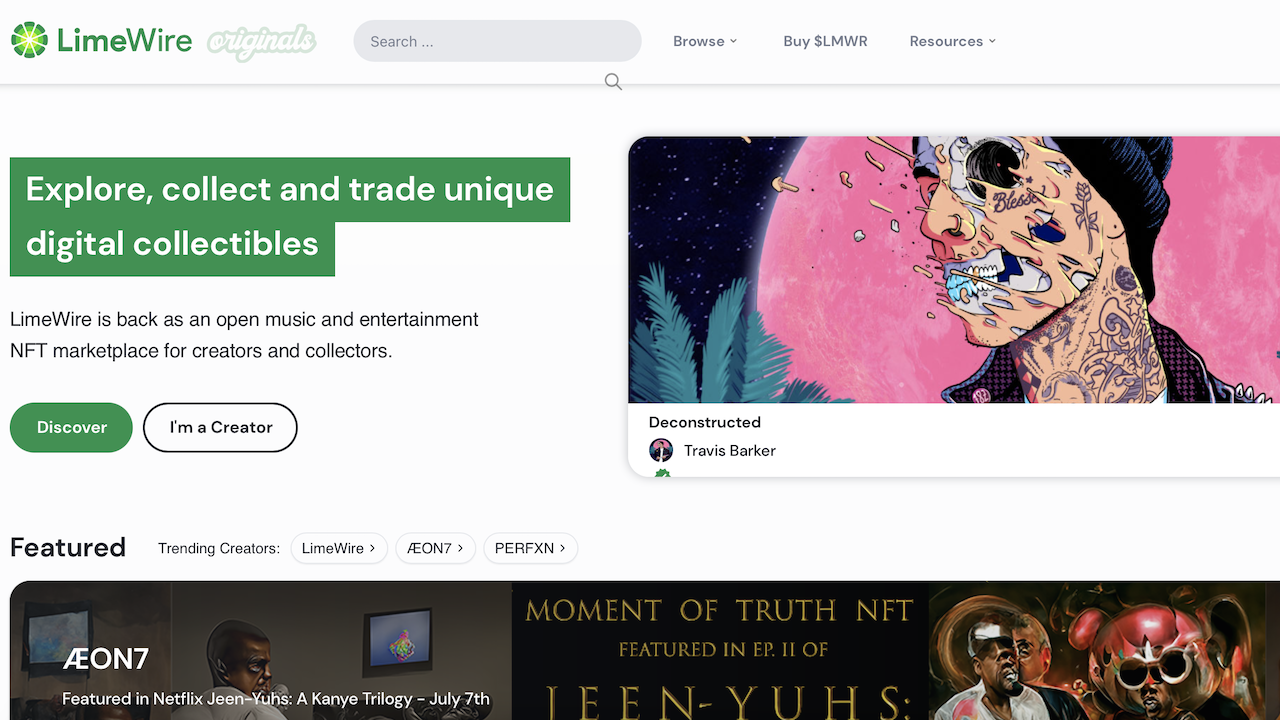Click the cursive "originals" logo
Screen dimensions: 1280x720
tap(262, 42)
